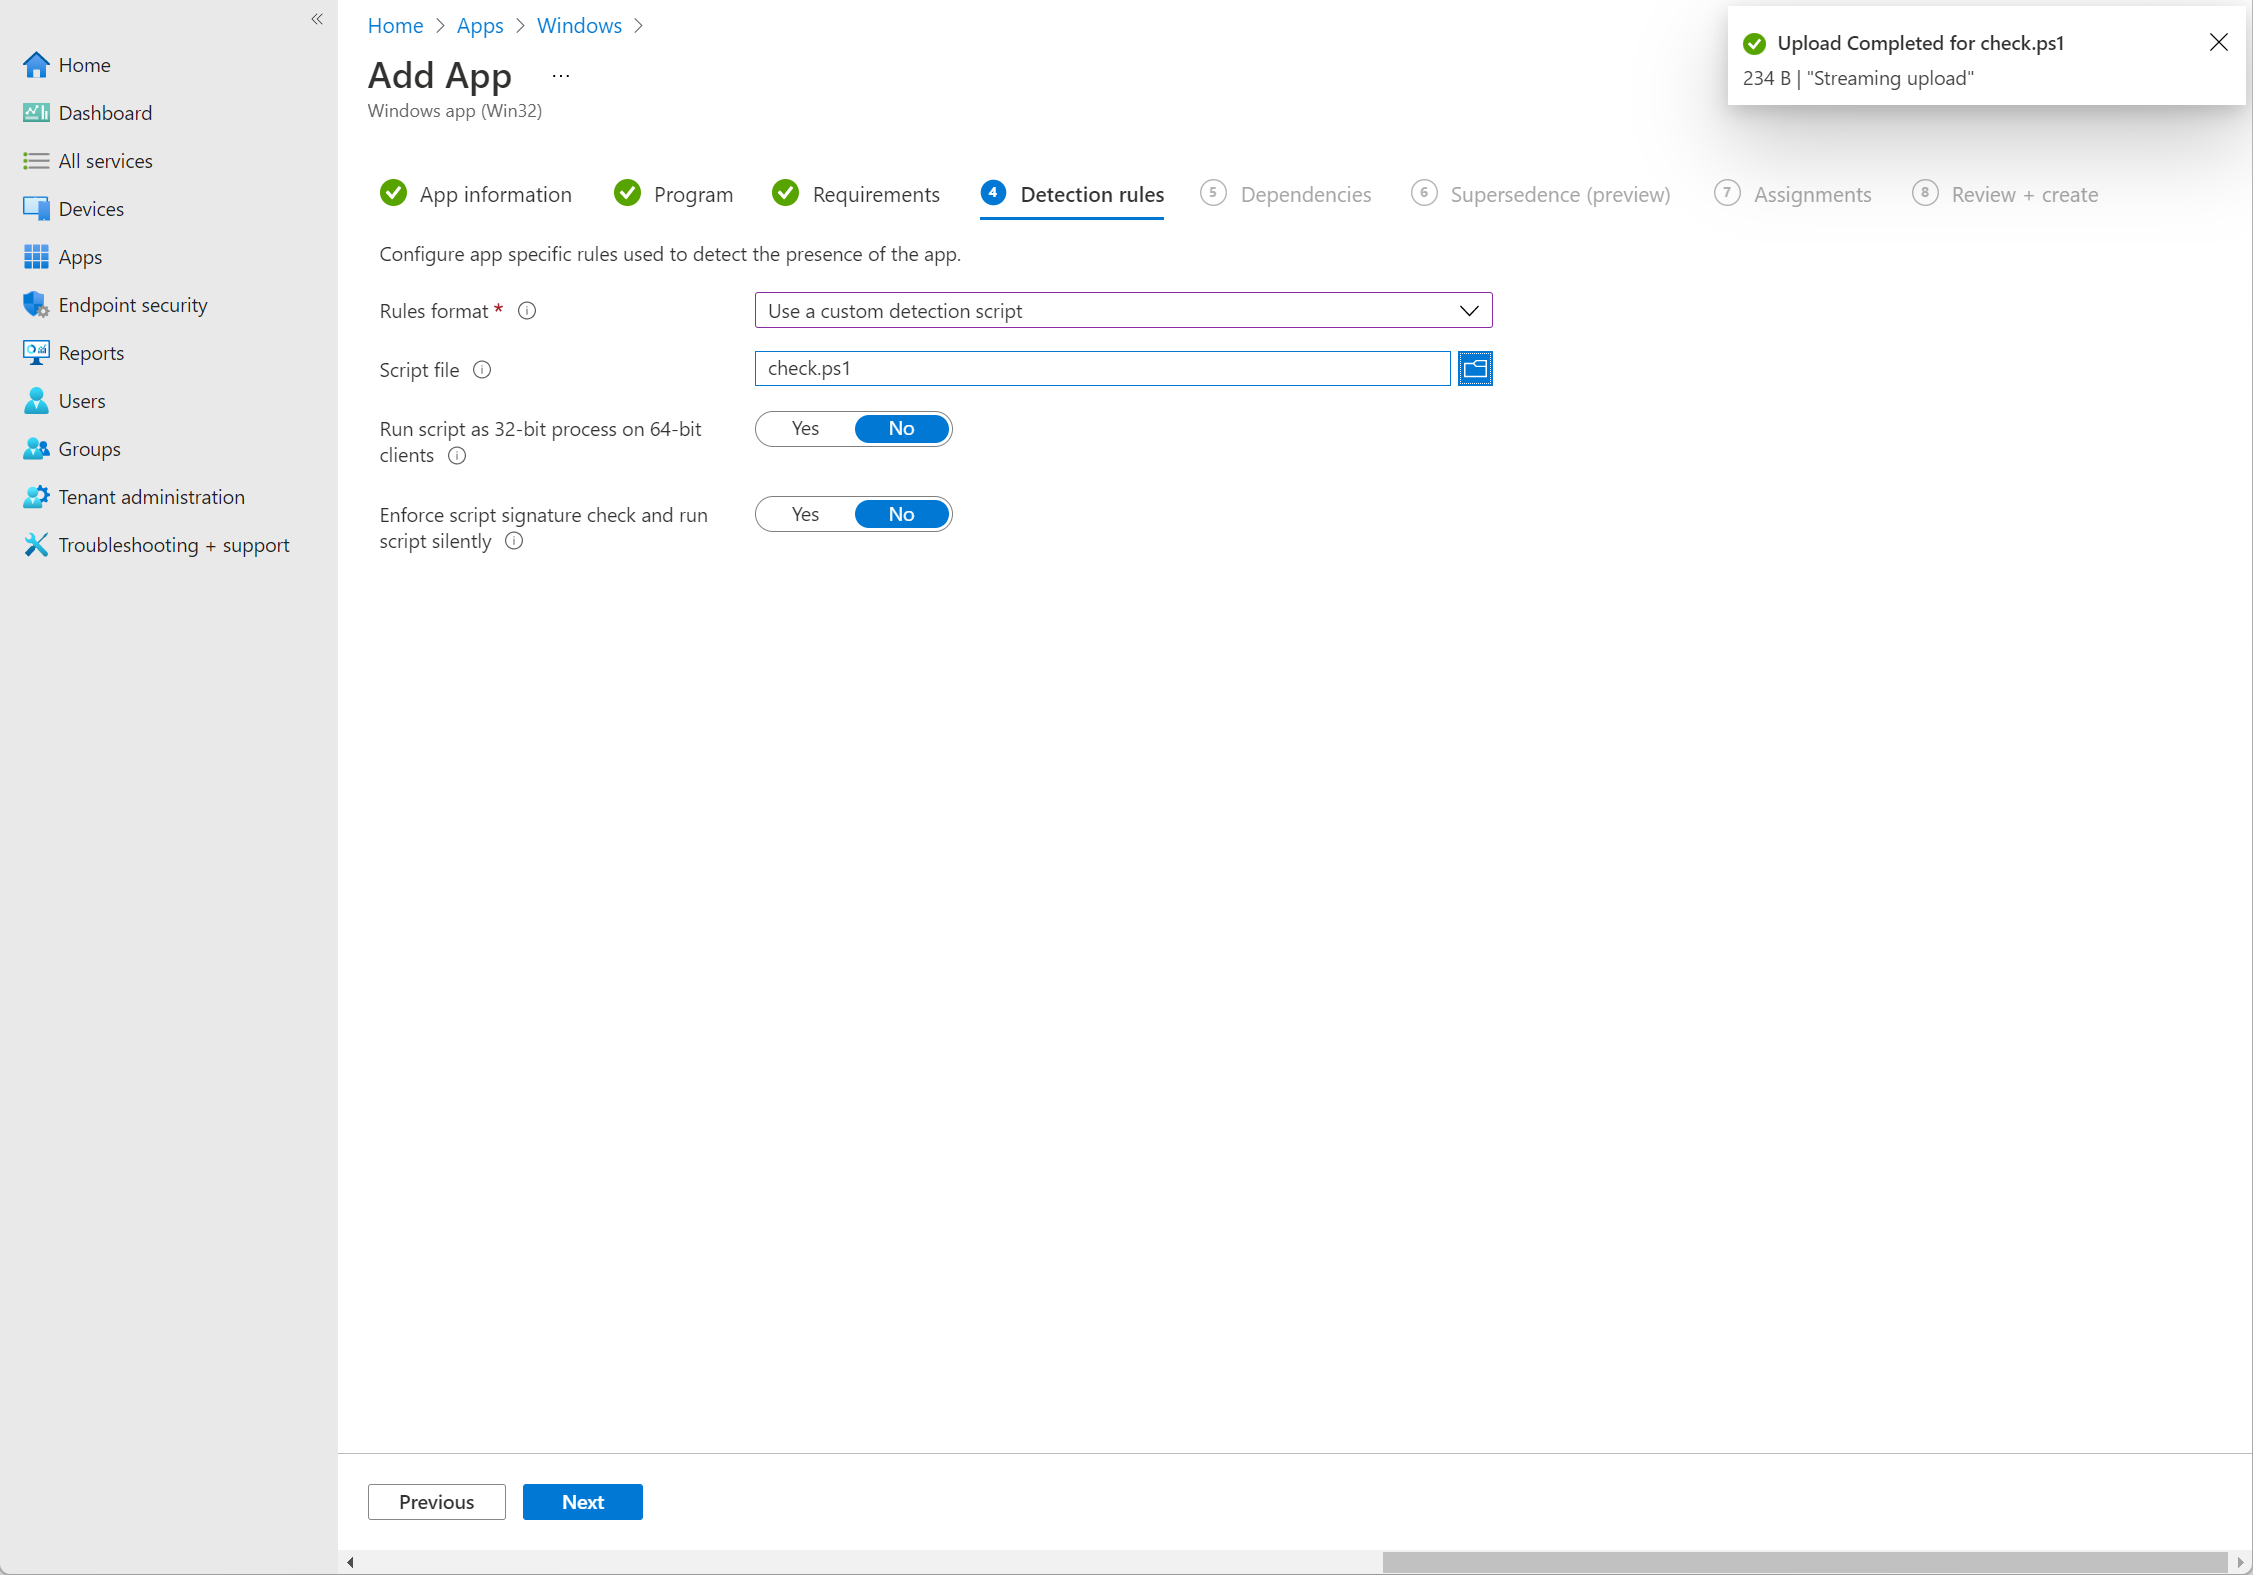The height and width of the screenshot is (1575, 2253).
Task: Collapse the sidebar with the double chevron
Action: pos(317,19)
